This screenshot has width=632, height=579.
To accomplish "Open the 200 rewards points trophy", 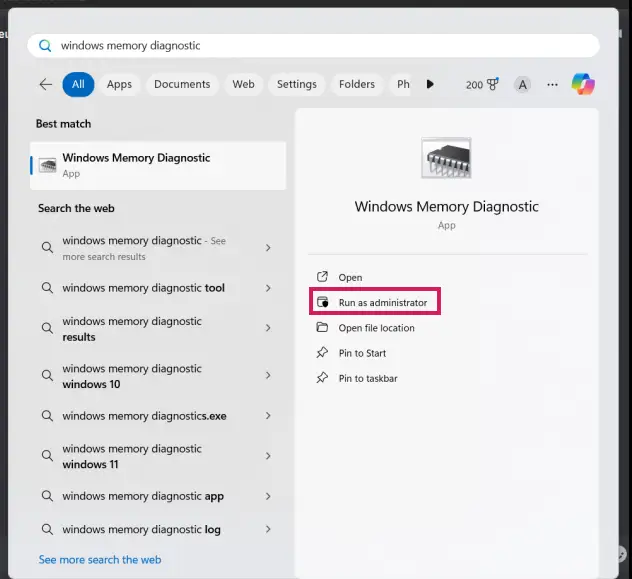I will pyautogui.click(x=482, y=85).
